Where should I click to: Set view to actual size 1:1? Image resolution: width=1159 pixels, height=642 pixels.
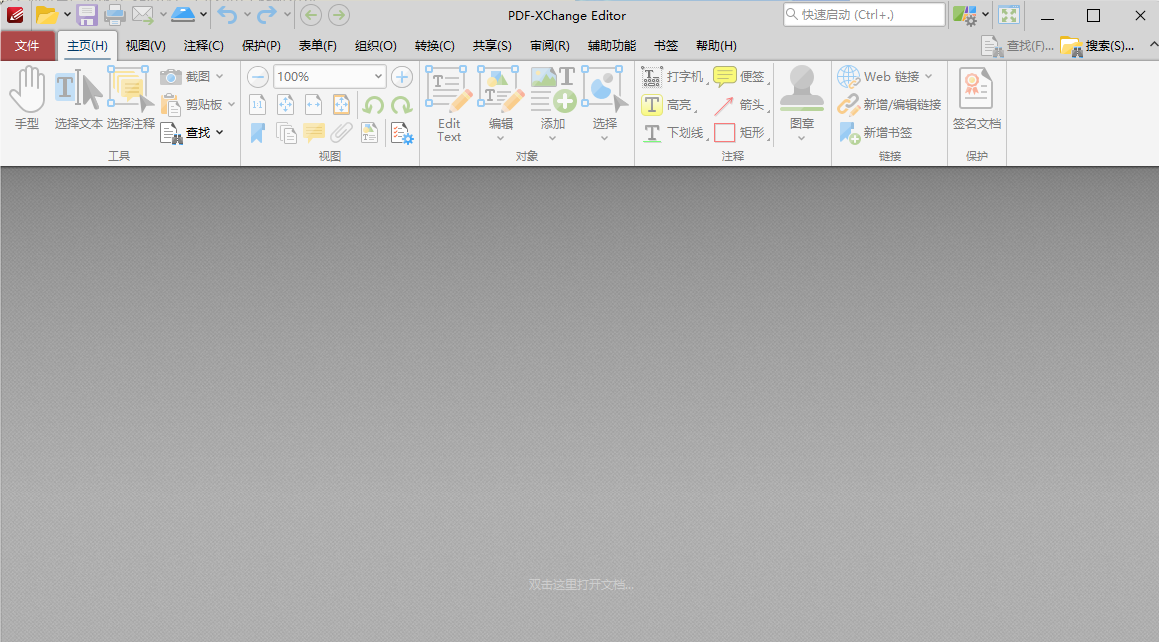click(x=257, y=105)
